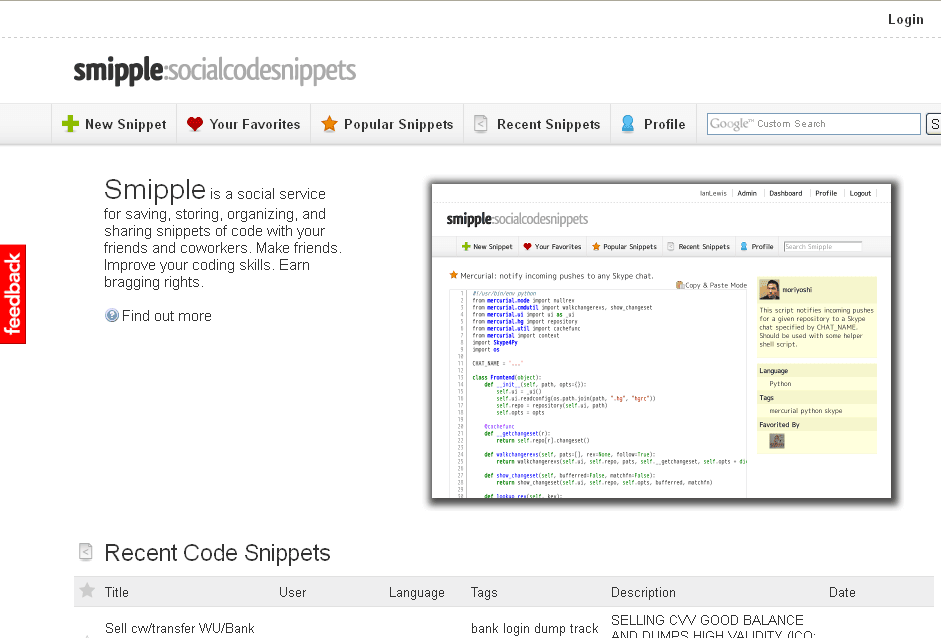Click the search submit button beside search field

[933, 124]
